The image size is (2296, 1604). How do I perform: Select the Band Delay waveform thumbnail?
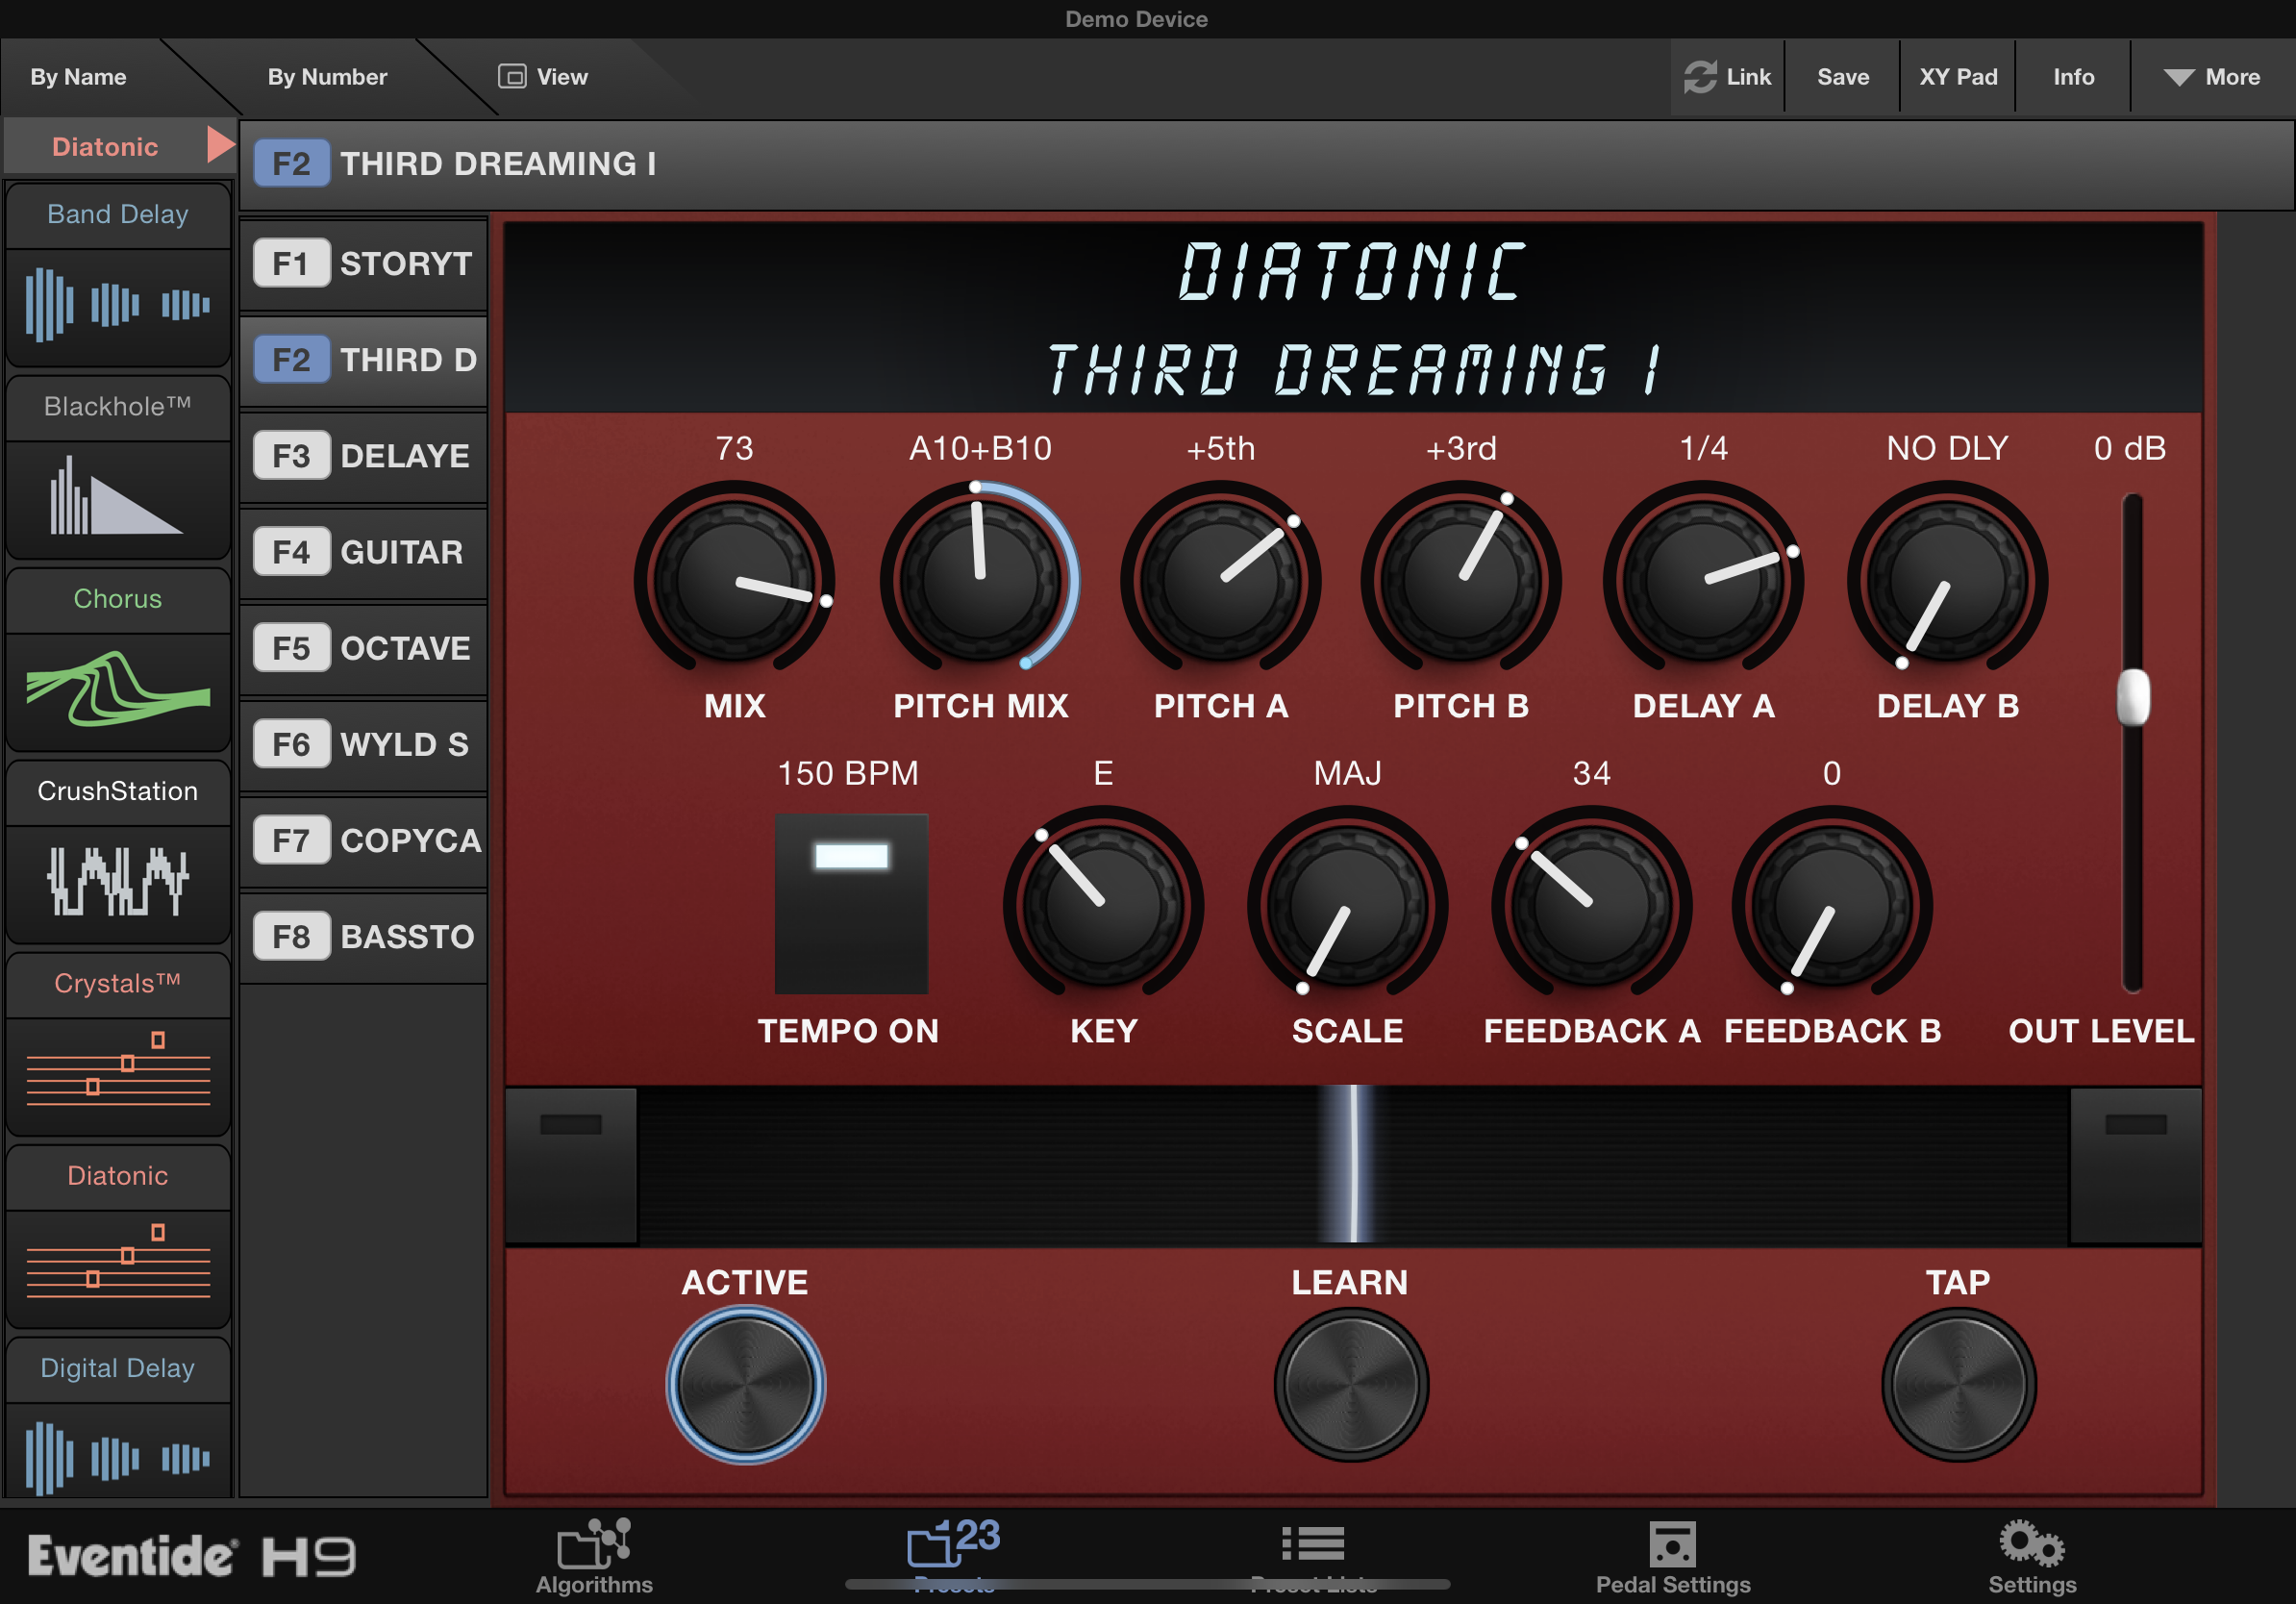click(x=118, y=304)
